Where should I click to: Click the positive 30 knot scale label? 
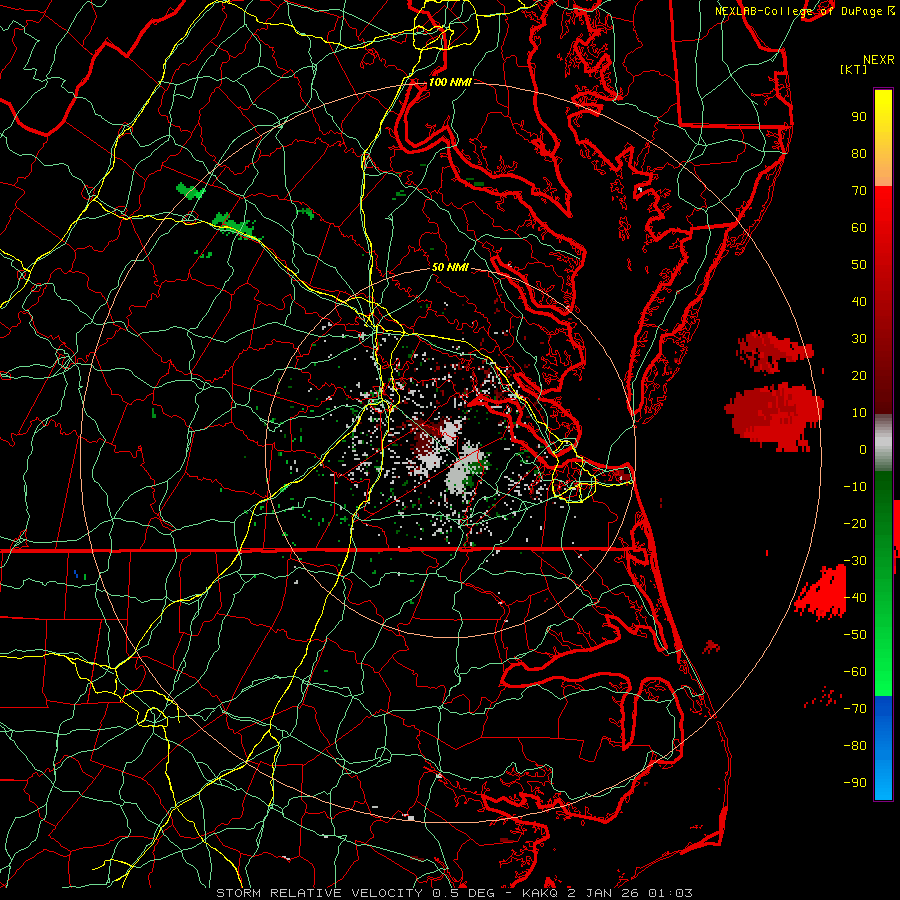[859, 339]
